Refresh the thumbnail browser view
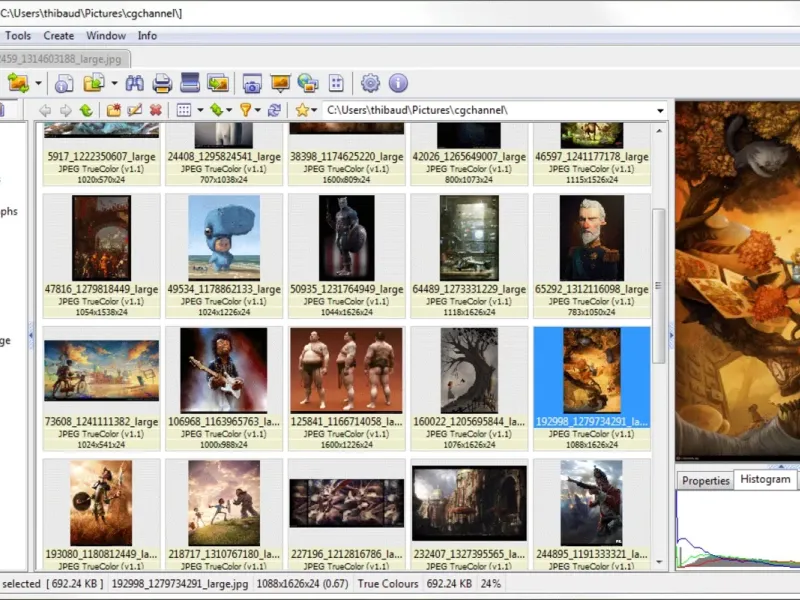Screen dimensions: 800x600 pos(273,110)
